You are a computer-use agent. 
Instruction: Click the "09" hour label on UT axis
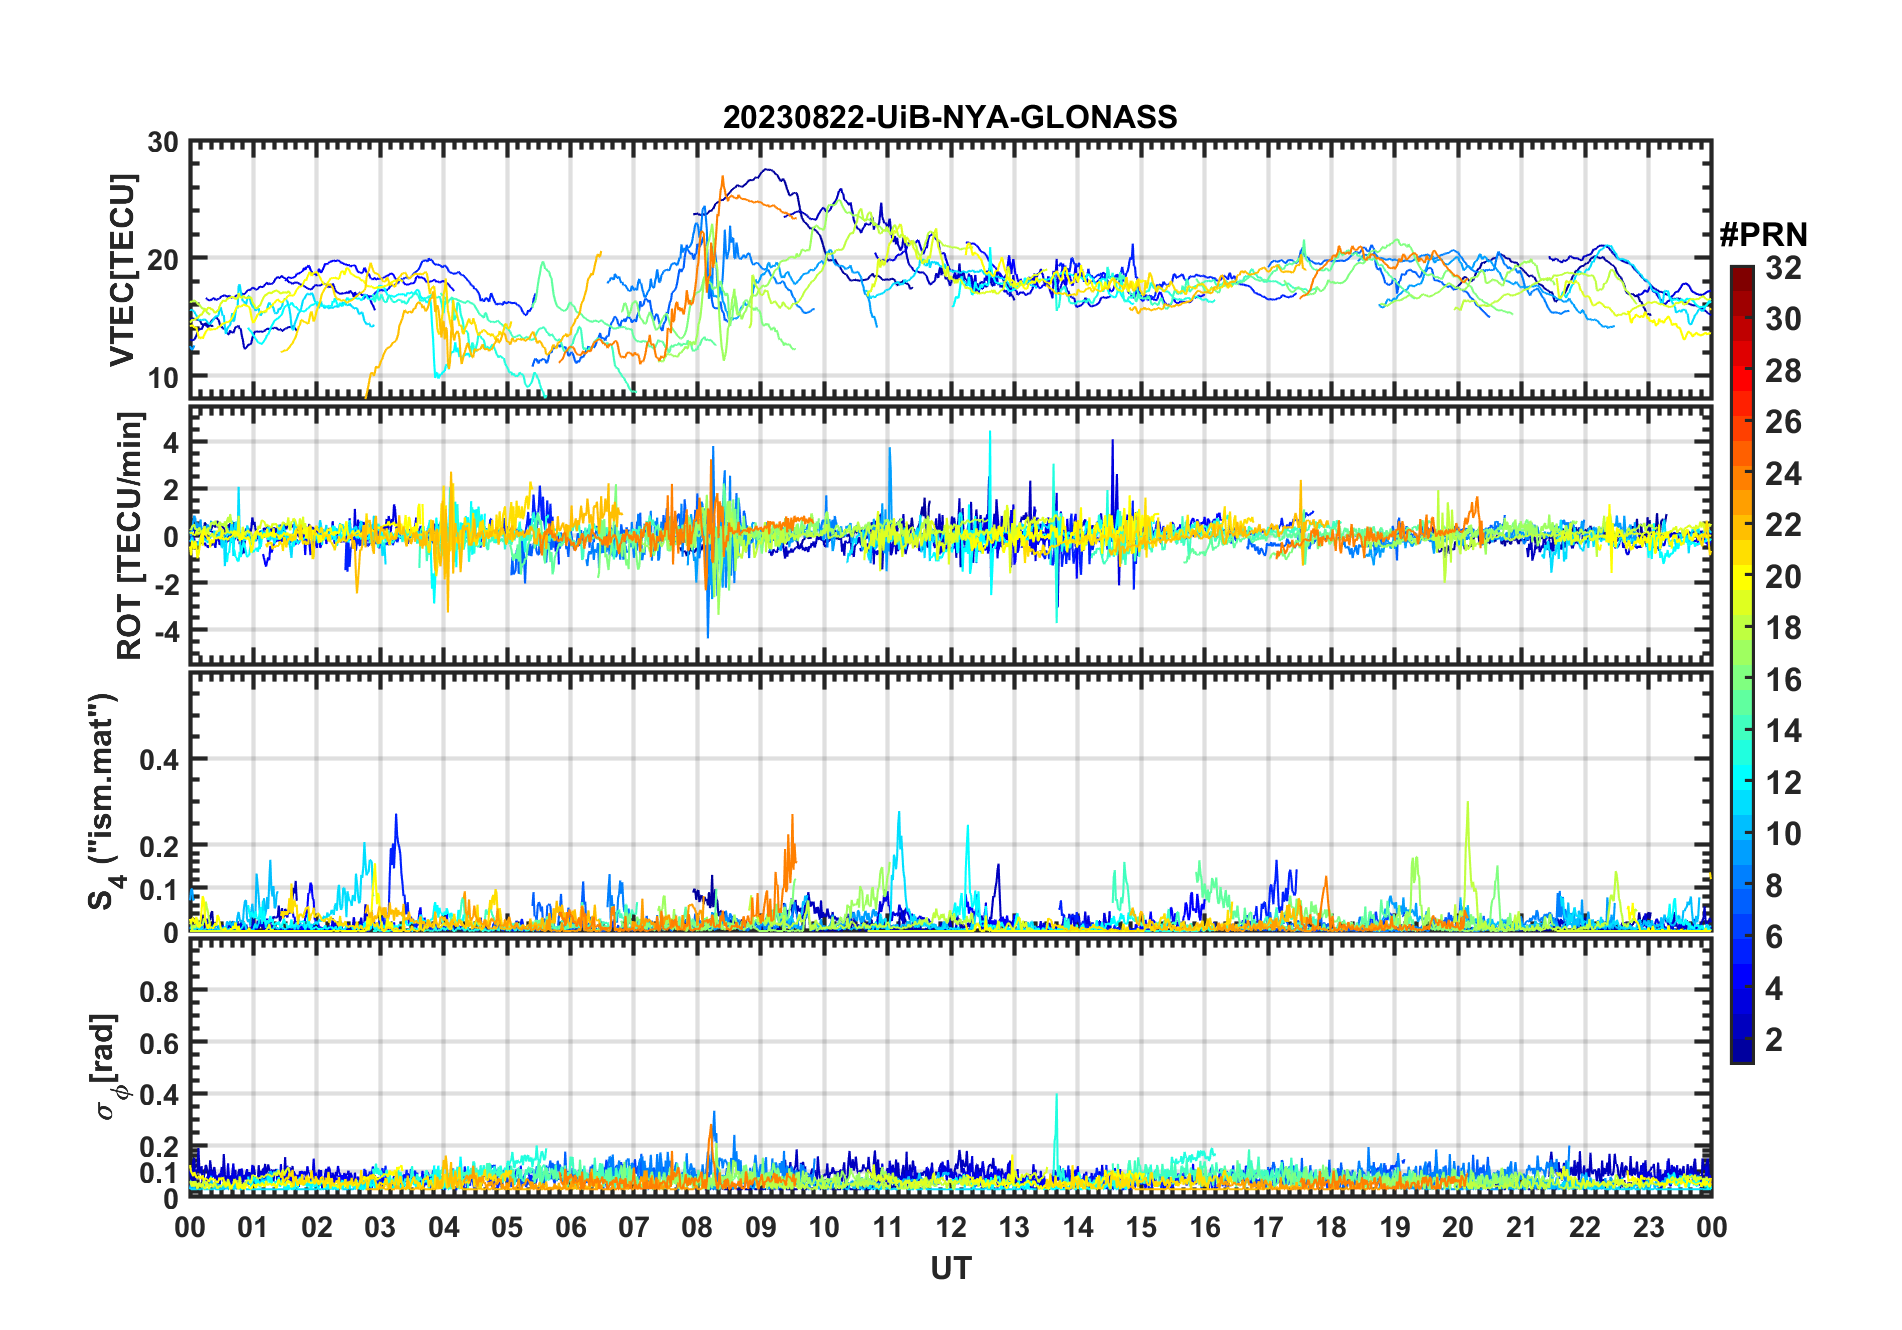coord(761,1228)
